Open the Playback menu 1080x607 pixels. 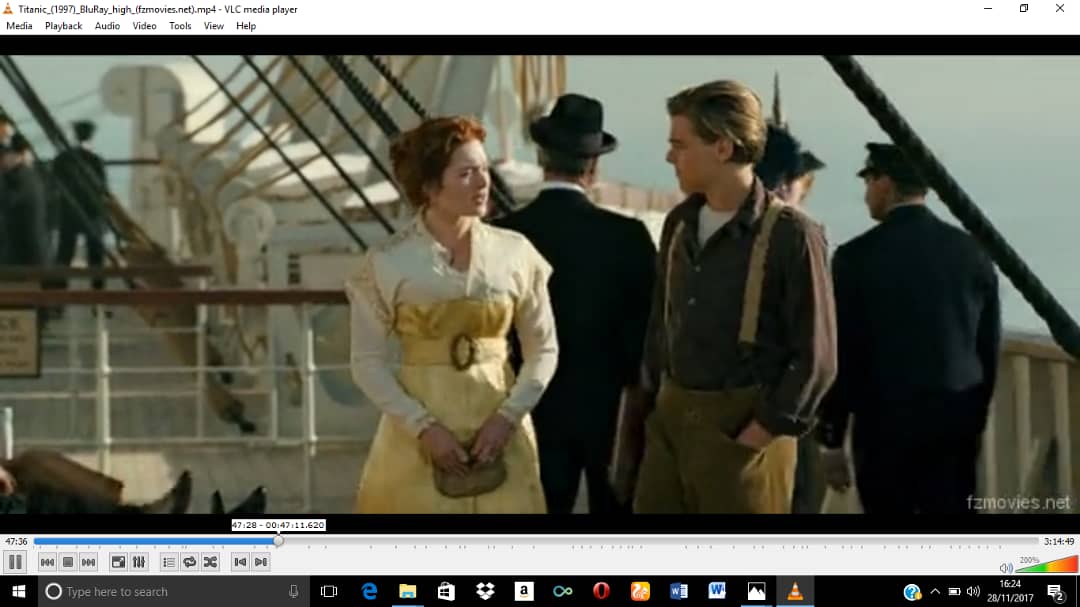pyautogui.click(x=63, y=26)
